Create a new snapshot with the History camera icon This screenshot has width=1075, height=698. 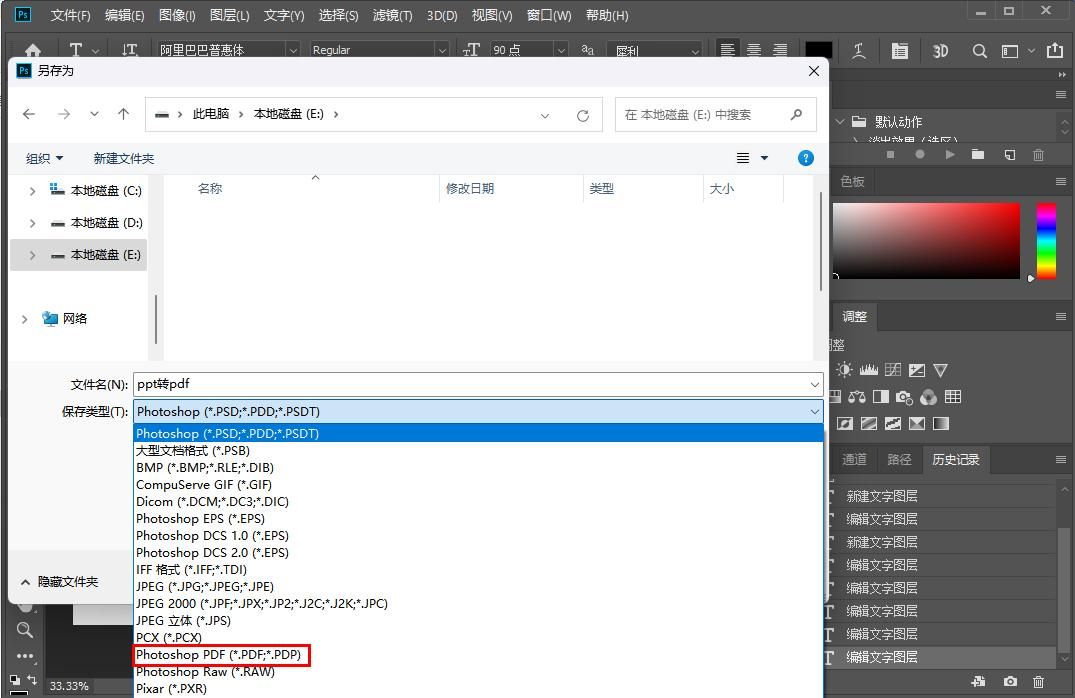click(1010, 682)
